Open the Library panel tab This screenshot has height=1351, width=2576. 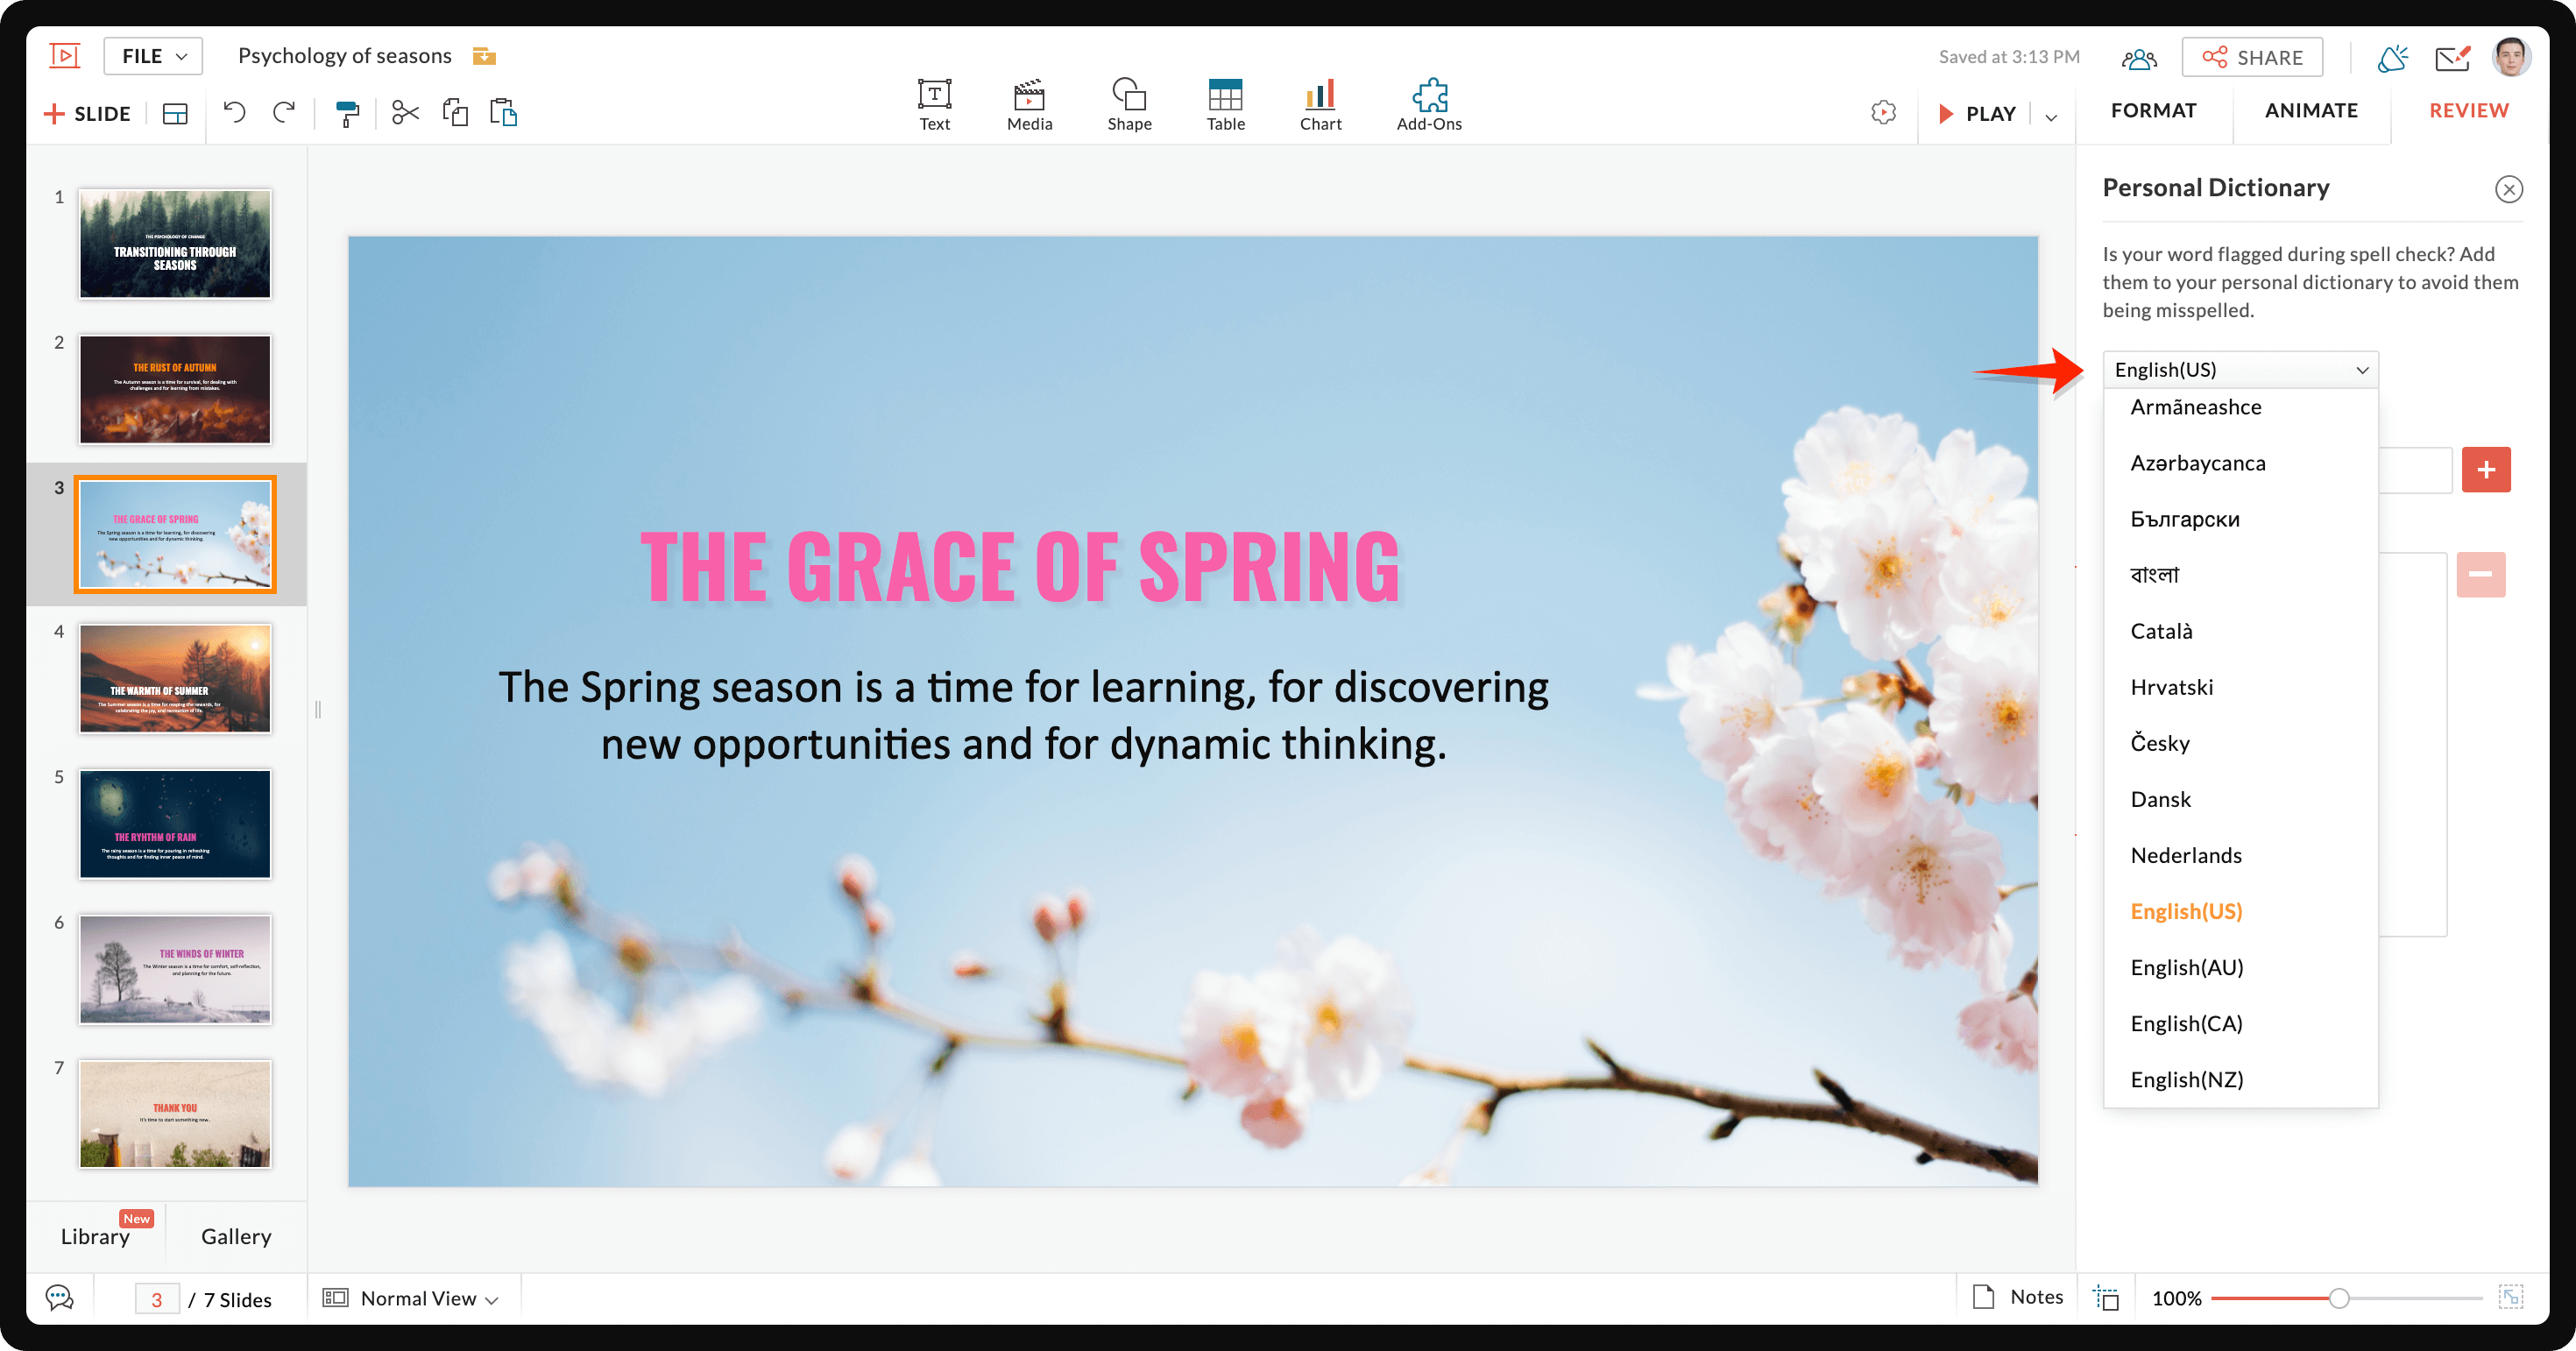tap(96, 1235)
